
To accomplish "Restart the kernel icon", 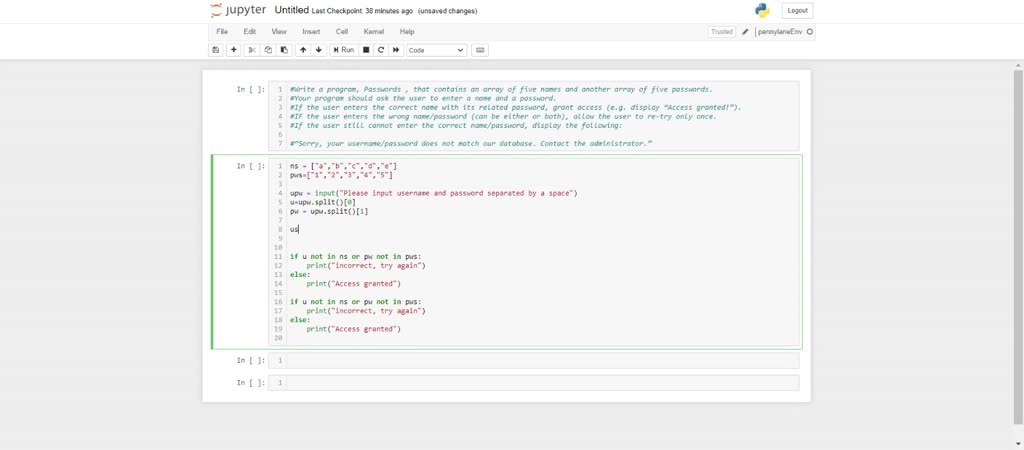I will coord(381,50).
